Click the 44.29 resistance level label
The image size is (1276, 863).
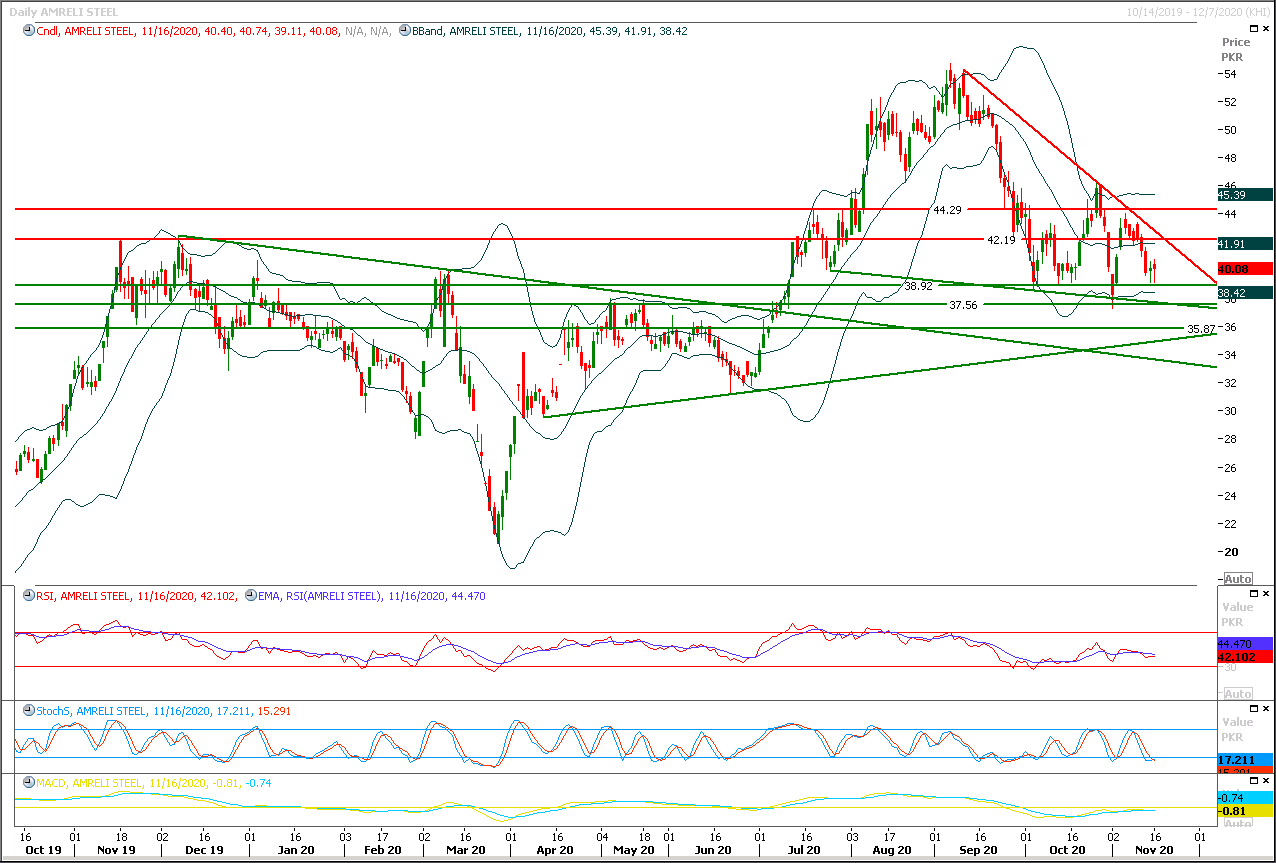947,210
